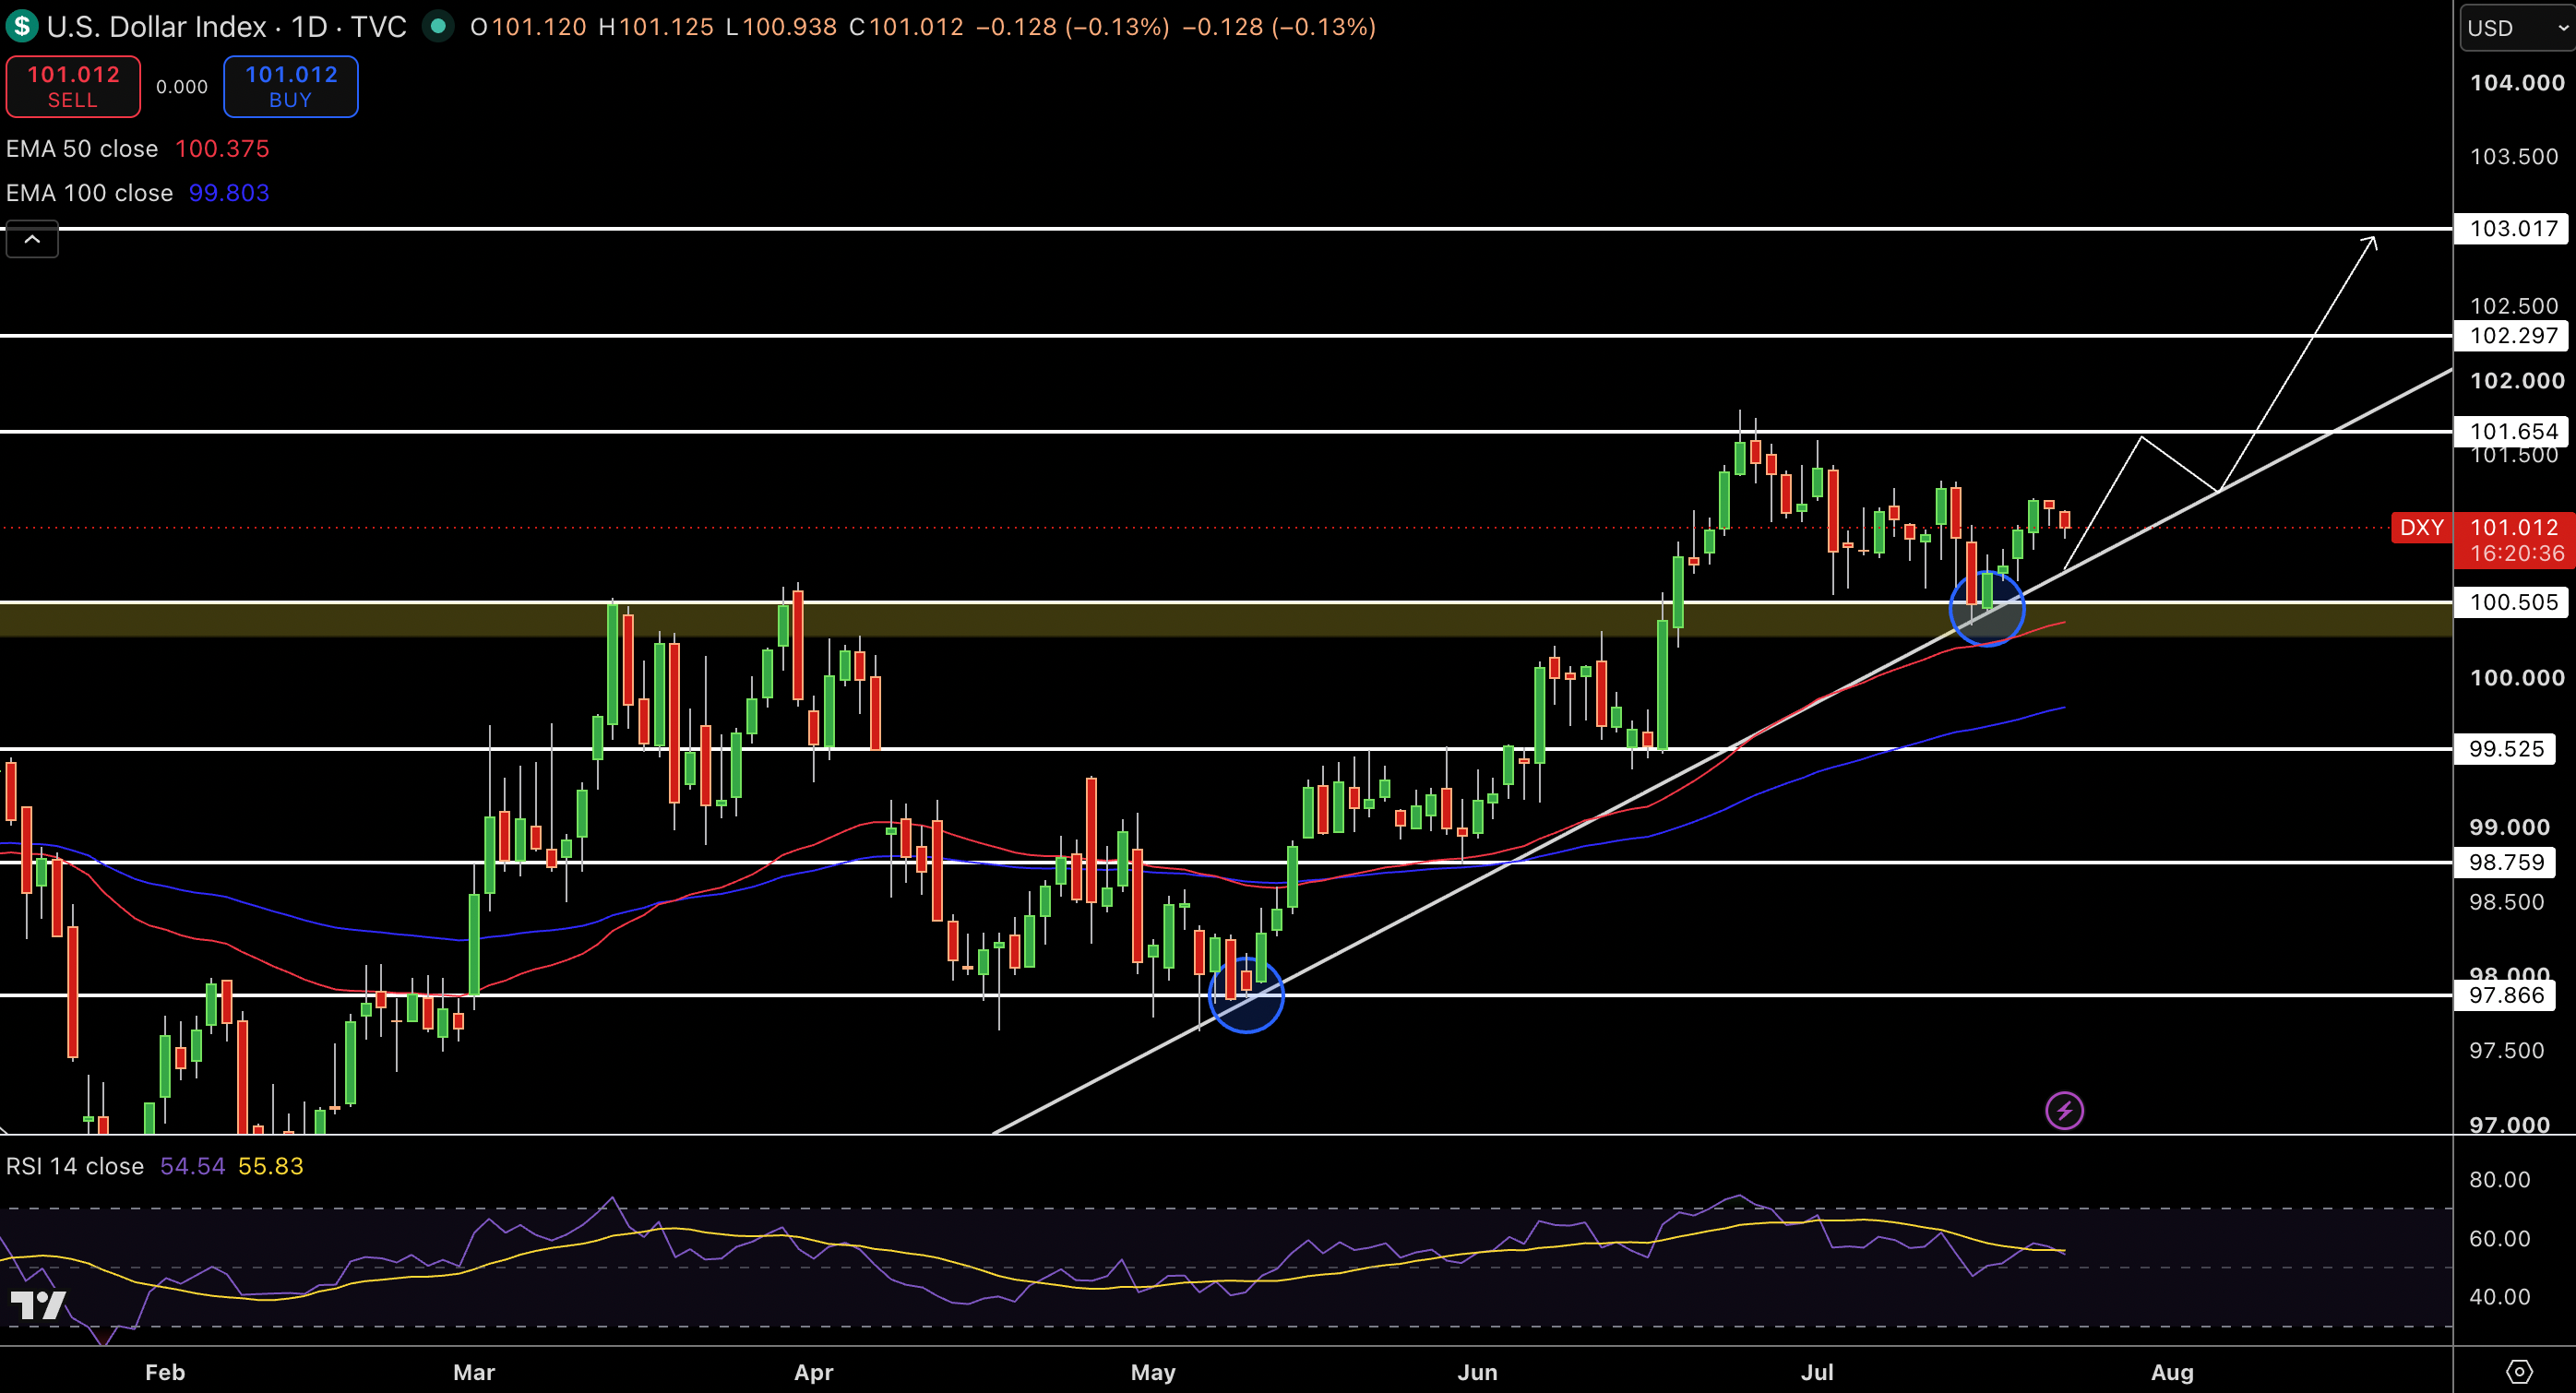Click the TradingView logo in RSI pane
This screenshot has width=2576, height=1393.
point(37,1304)
